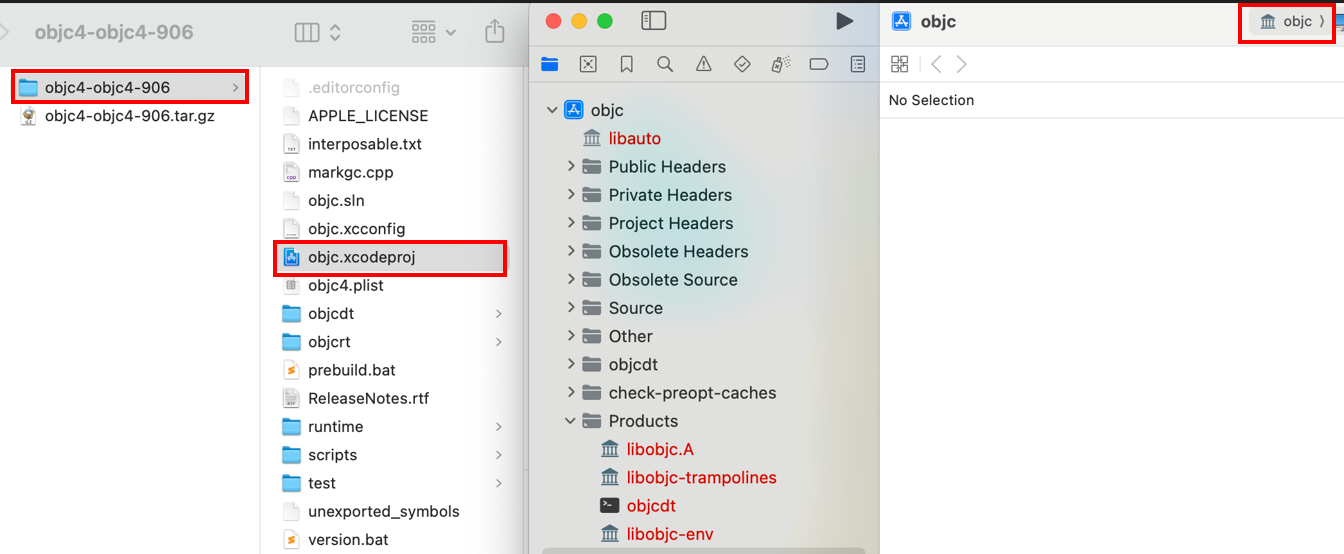Select version.bat in Finder
This screenshot has height=554, width=1344.
tap(348, 539)
